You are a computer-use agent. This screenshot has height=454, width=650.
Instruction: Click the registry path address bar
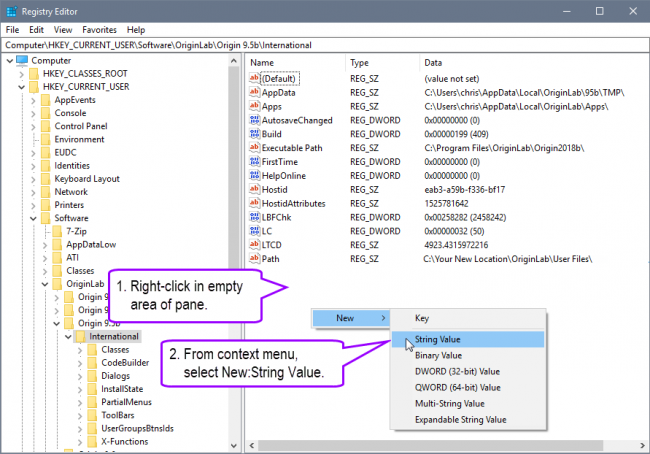point(325,45)
